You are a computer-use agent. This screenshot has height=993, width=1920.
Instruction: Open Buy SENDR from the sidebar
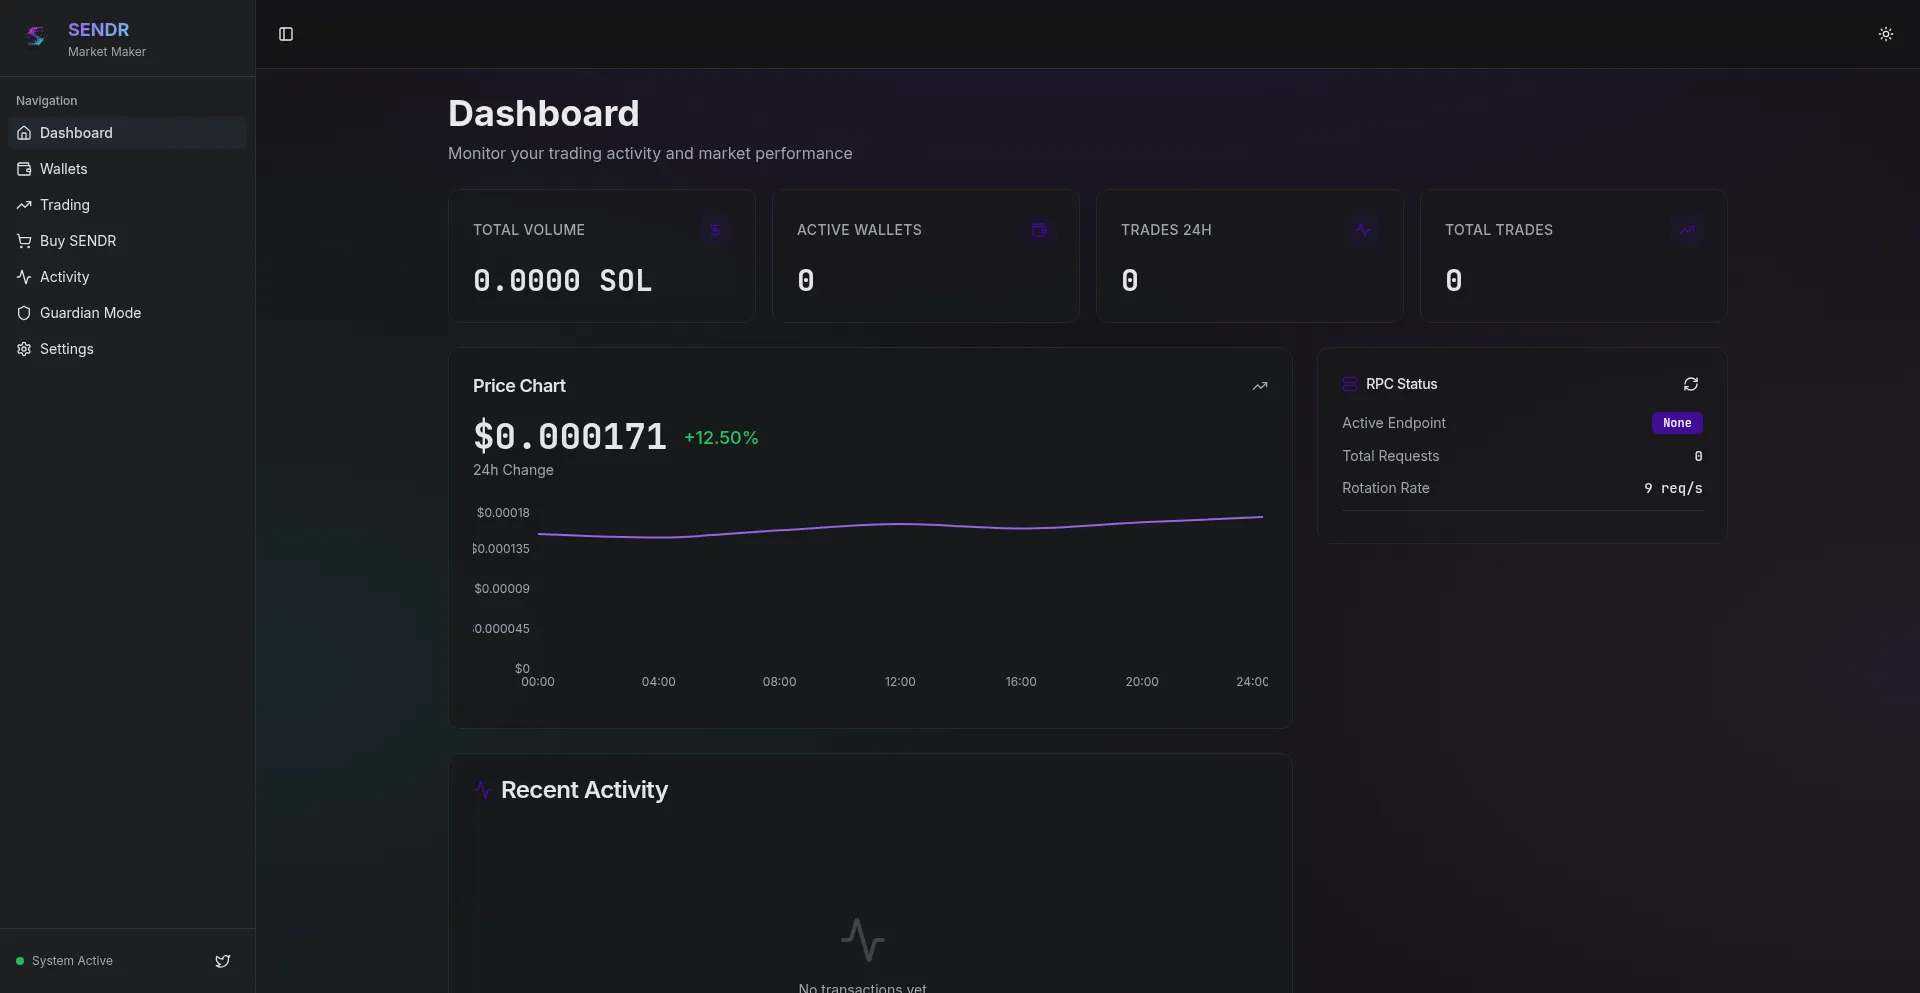coord(78,241)
